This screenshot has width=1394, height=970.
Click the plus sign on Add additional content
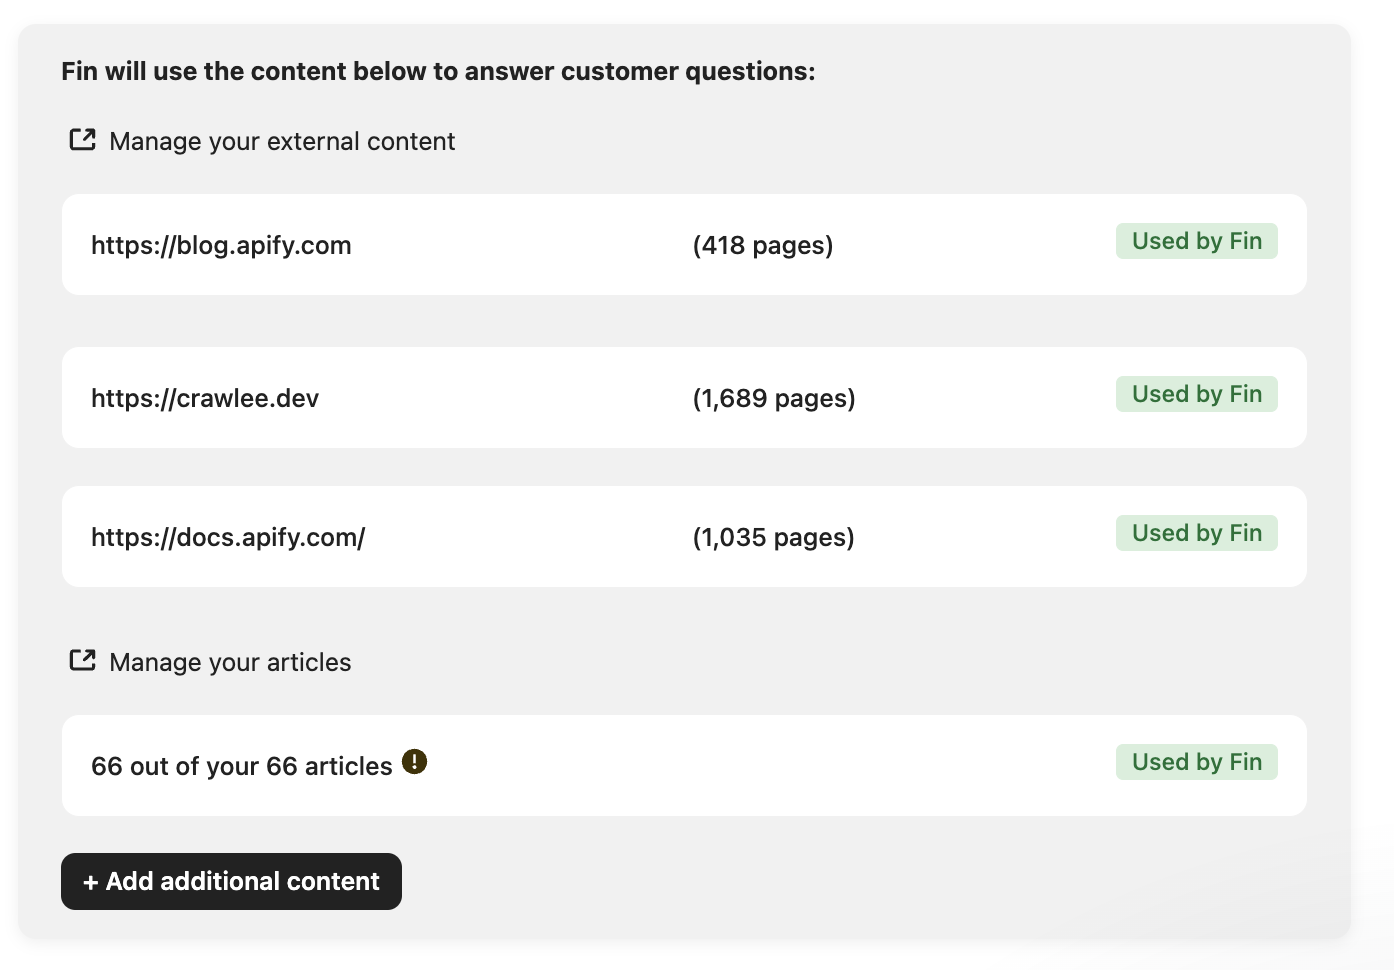click(x=91, y=882)
